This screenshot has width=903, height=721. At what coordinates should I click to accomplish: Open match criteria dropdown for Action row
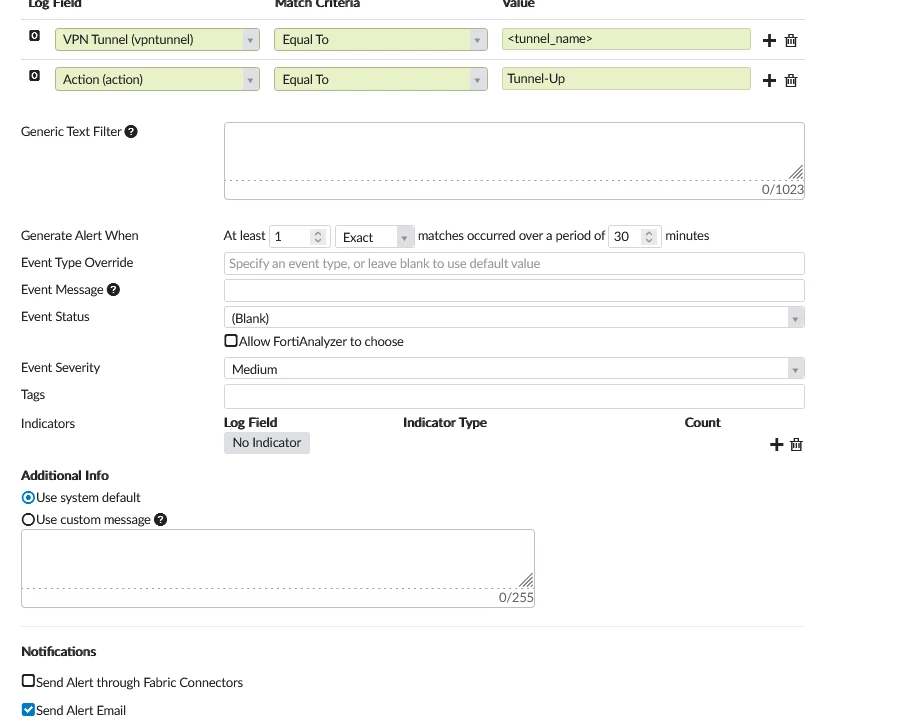[x=381, y=79]
